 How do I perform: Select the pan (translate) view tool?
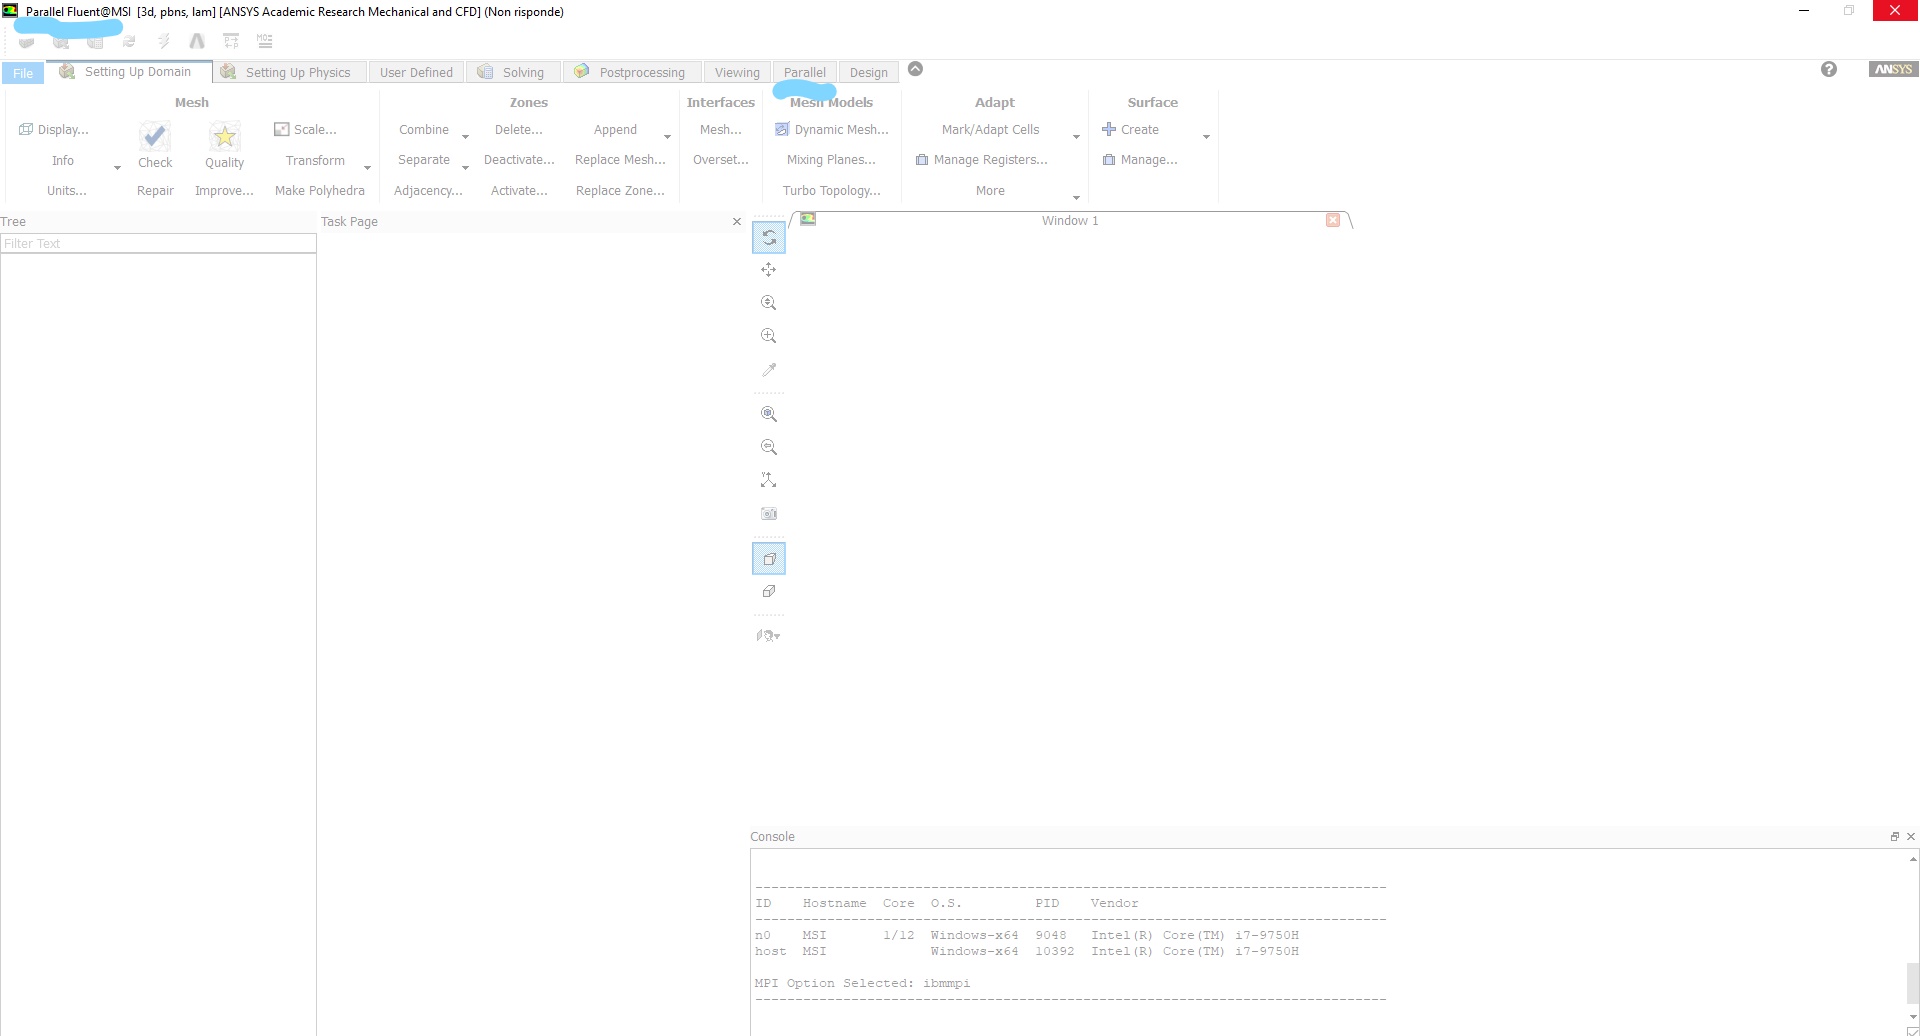tap(769, 270)
